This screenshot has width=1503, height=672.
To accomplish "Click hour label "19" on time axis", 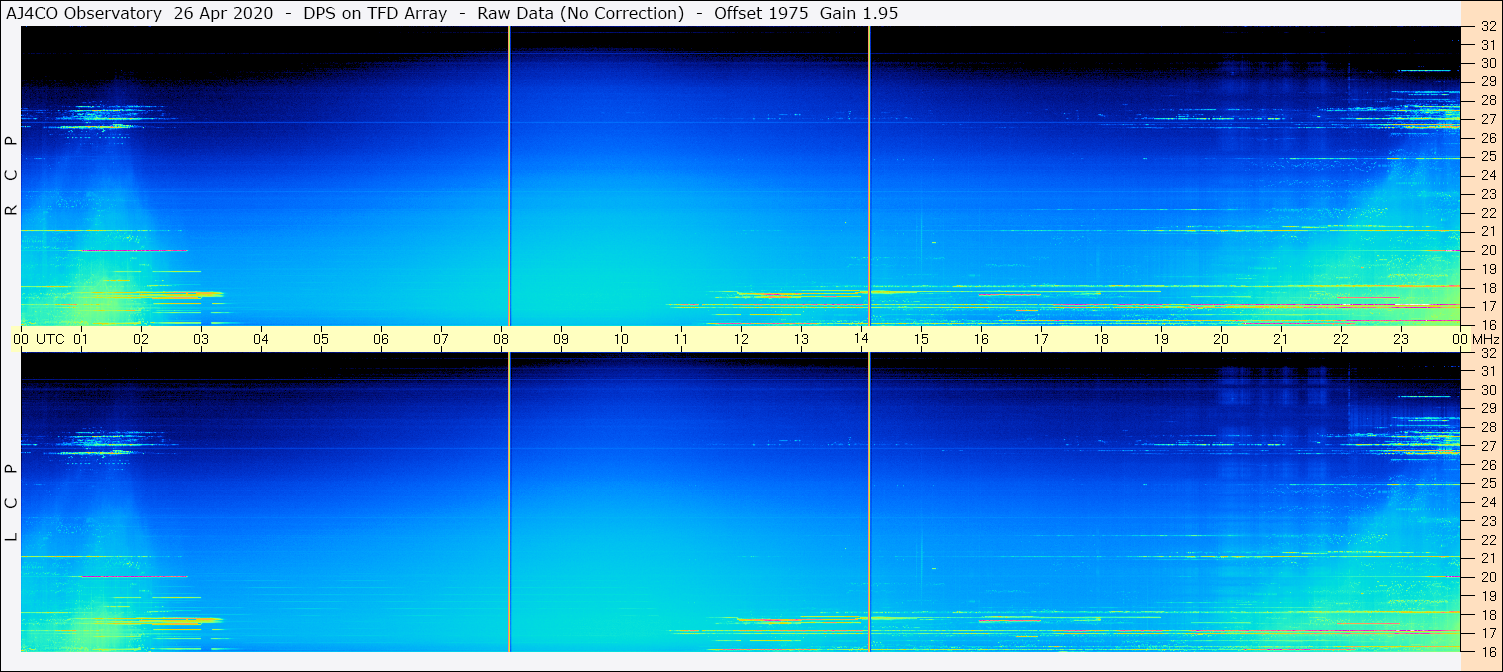I will [x=1161, y=339].
